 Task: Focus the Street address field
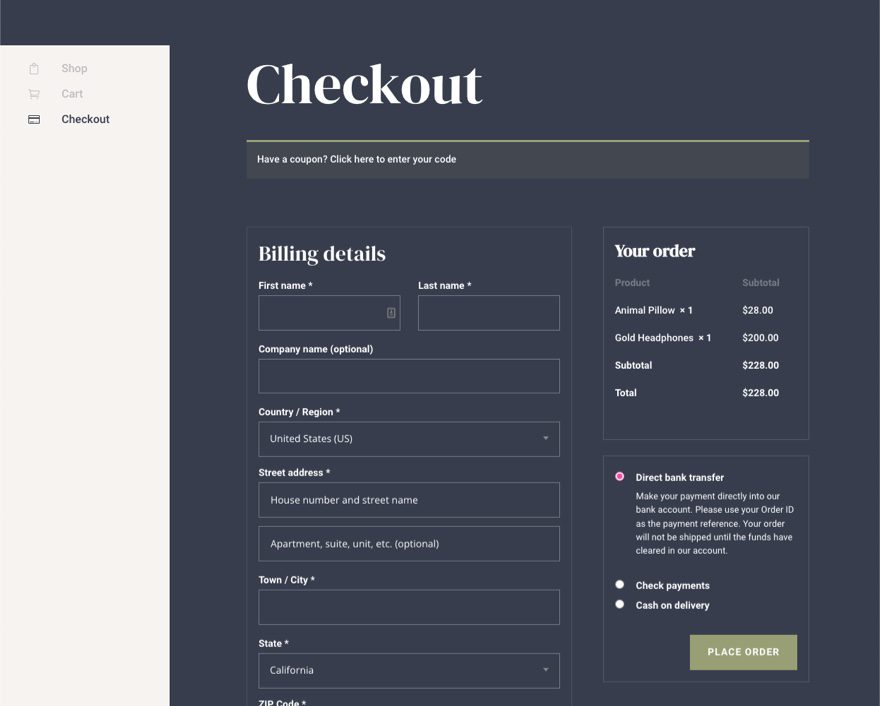click(x=408, y=500)
